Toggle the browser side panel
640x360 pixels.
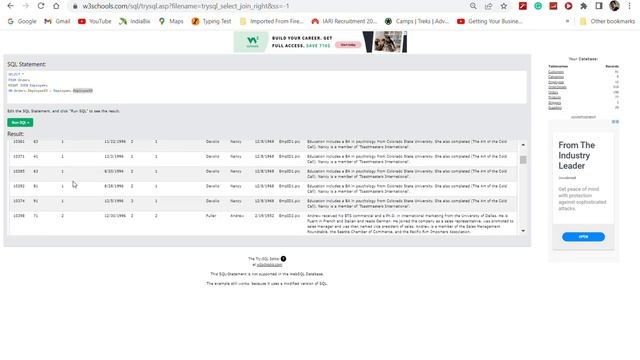(599, 6)
